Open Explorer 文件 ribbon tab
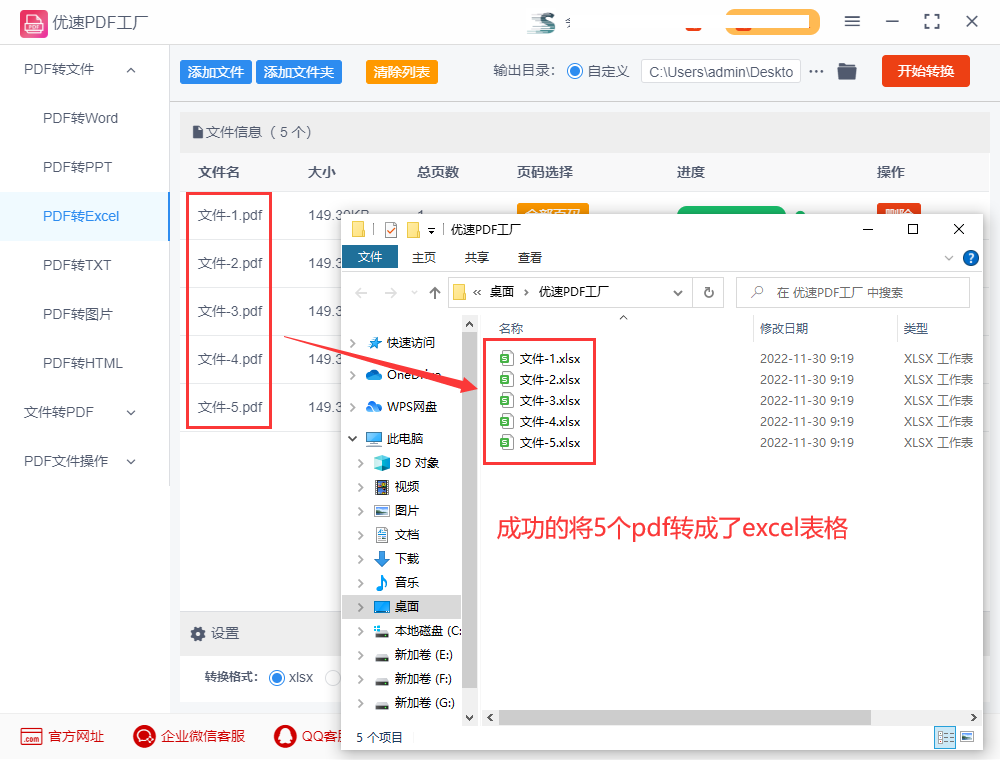This screenshot has height=760, width=1000. point(370,257)
